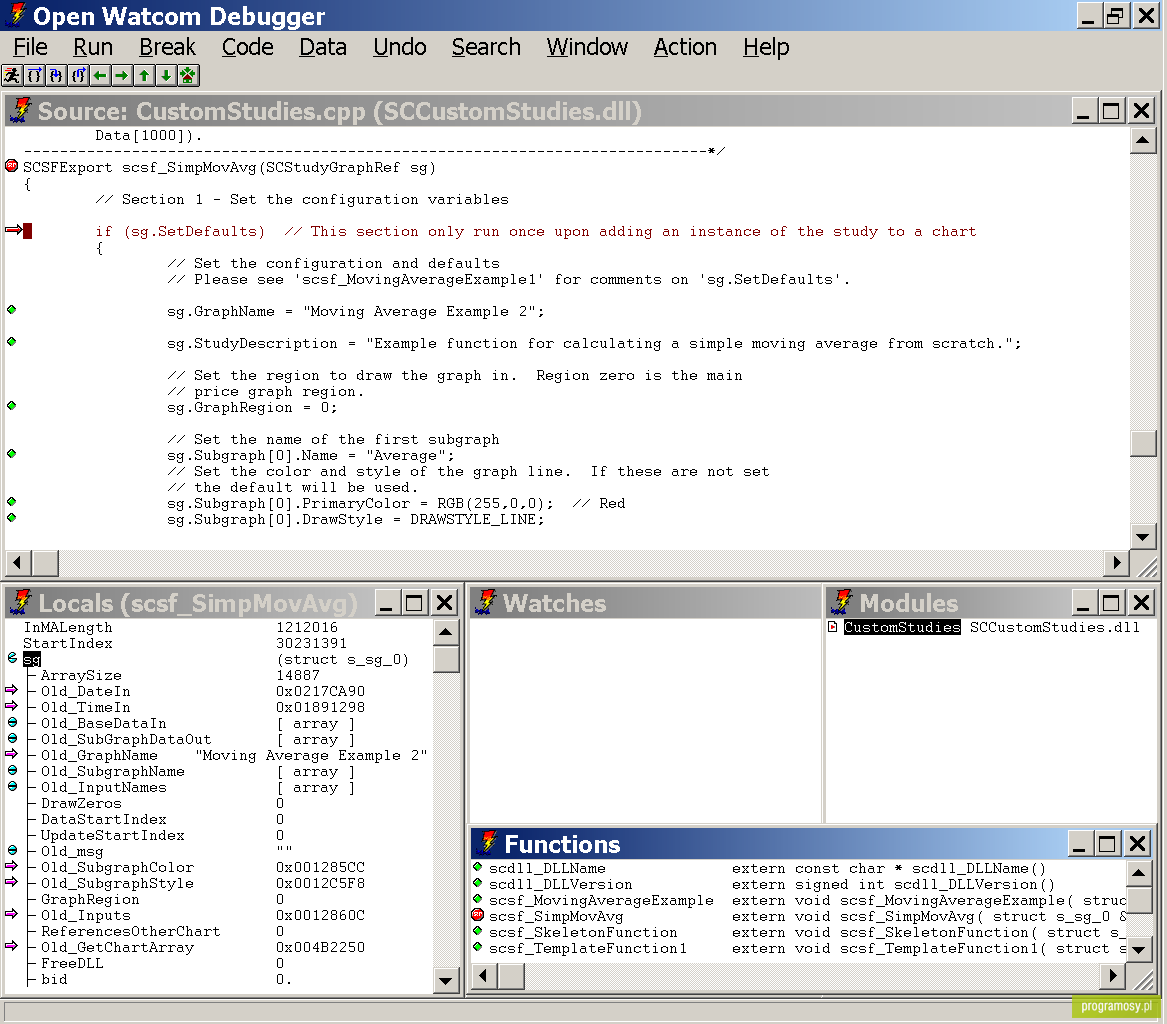This screenshot has height=1024, width=1167.
Task: Expand the Old_InputNames array
Action: point(12,786)
